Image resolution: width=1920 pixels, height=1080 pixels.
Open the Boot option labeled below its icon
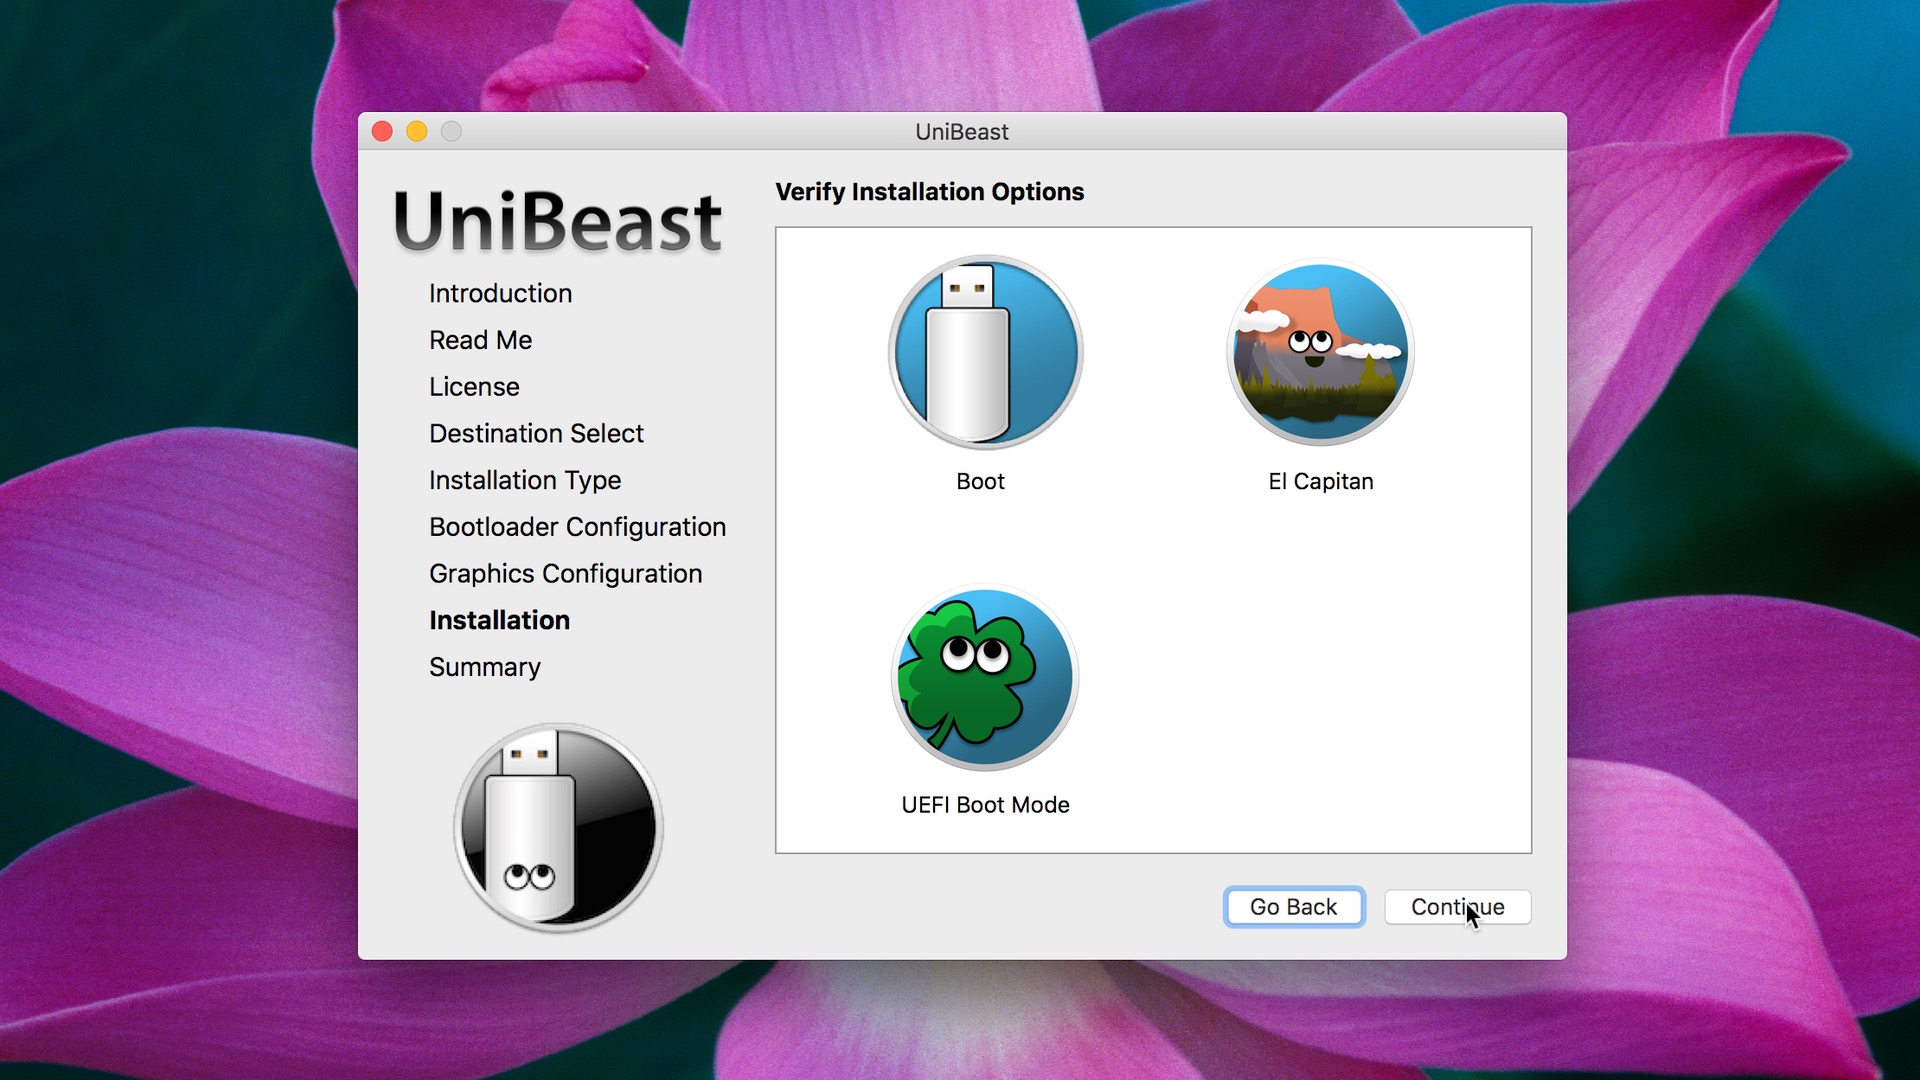[x=979, y=481]
